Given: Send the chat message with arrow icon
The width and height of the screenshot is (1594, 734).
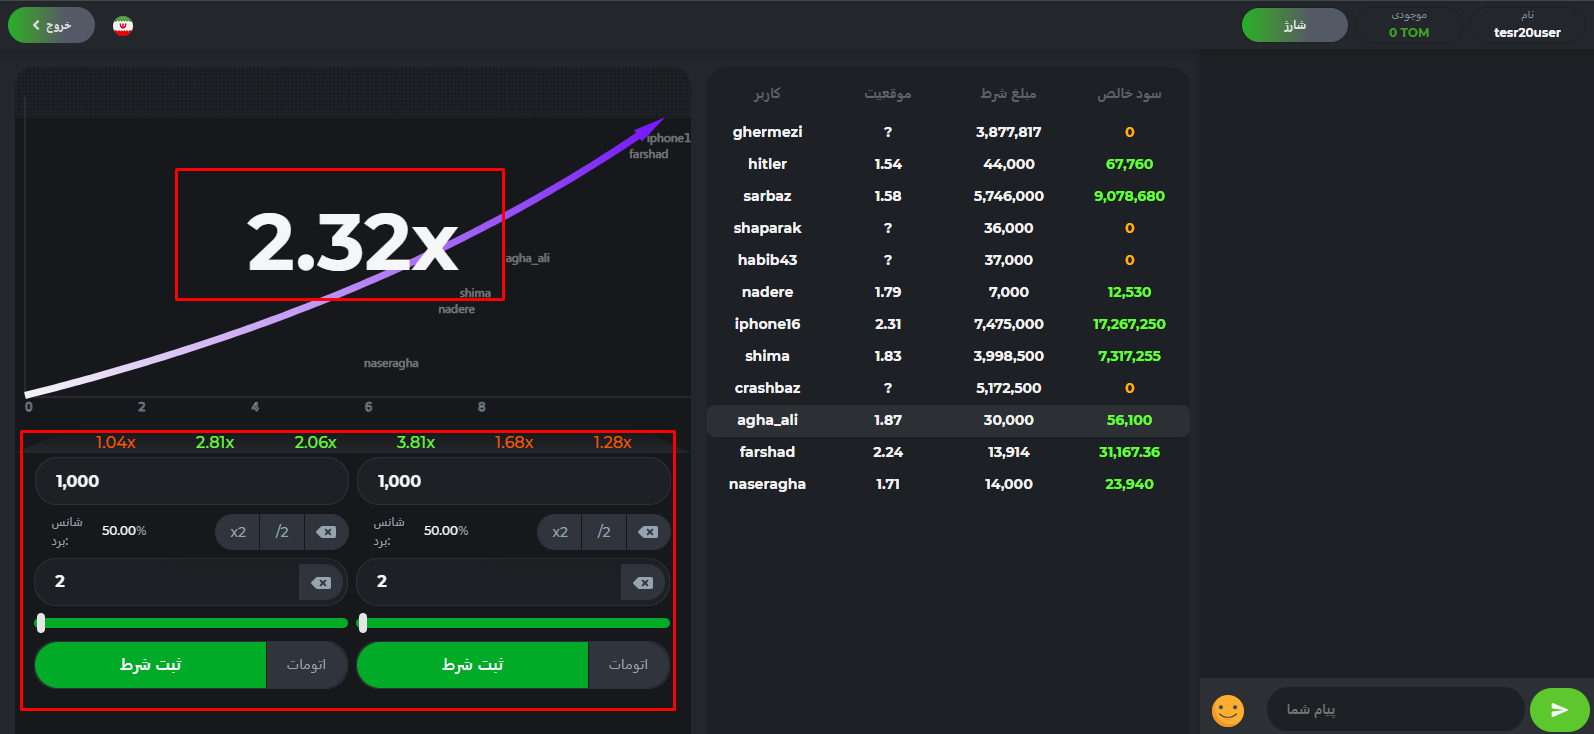Looking at the screenshot, I should coord(1559,710).
